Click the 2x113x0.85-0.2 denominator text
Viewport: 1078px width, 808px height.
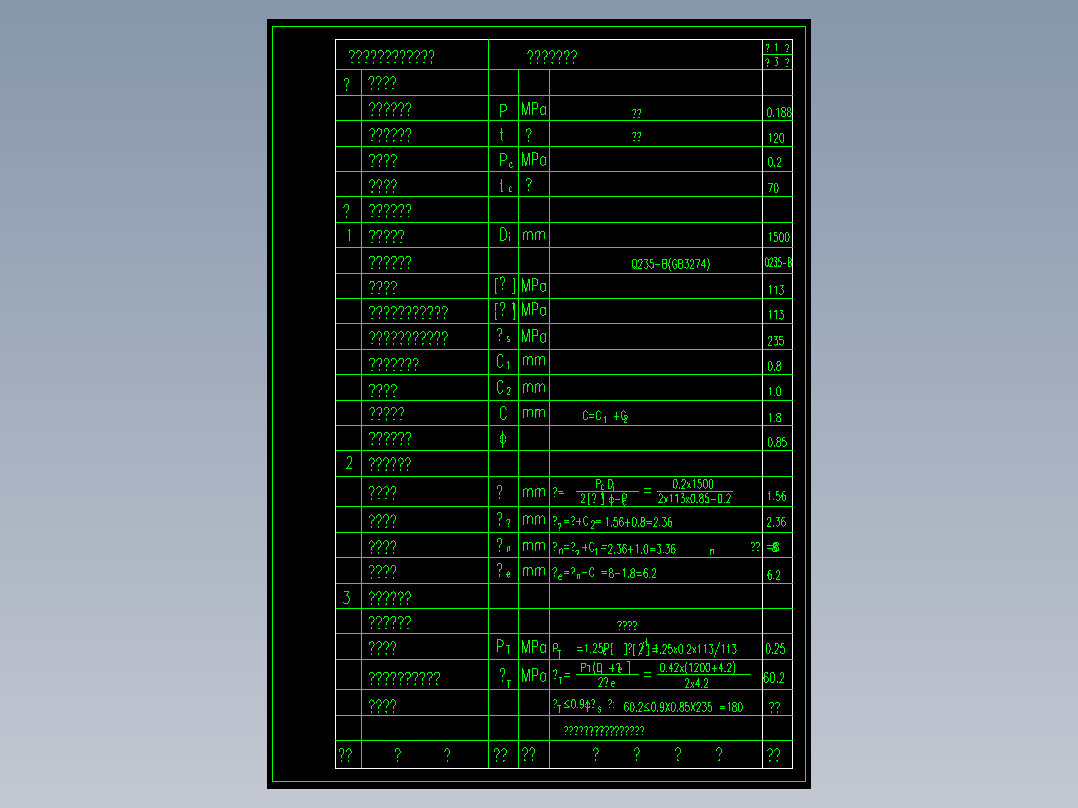[694, 499]
